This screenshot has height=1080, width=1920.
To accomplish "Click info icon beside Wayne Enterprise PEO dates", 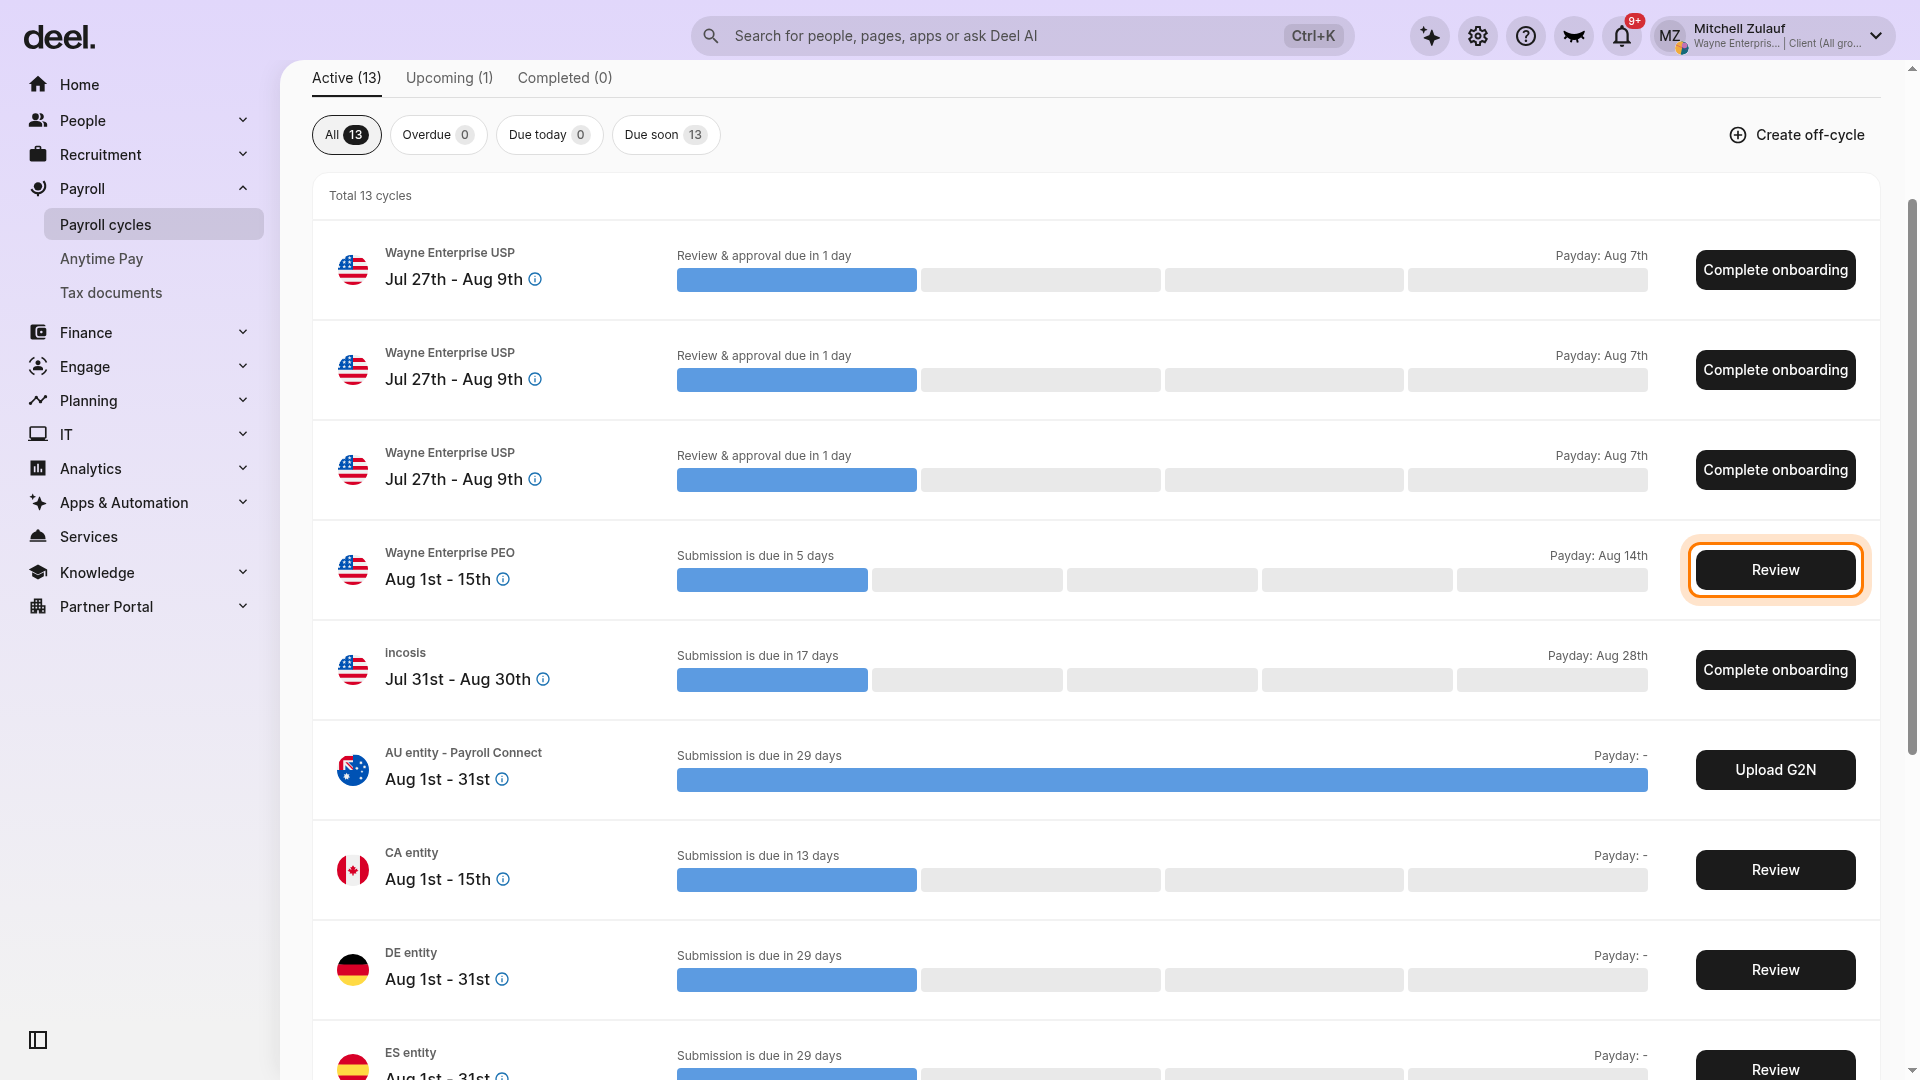I will (x=503, y=580).
